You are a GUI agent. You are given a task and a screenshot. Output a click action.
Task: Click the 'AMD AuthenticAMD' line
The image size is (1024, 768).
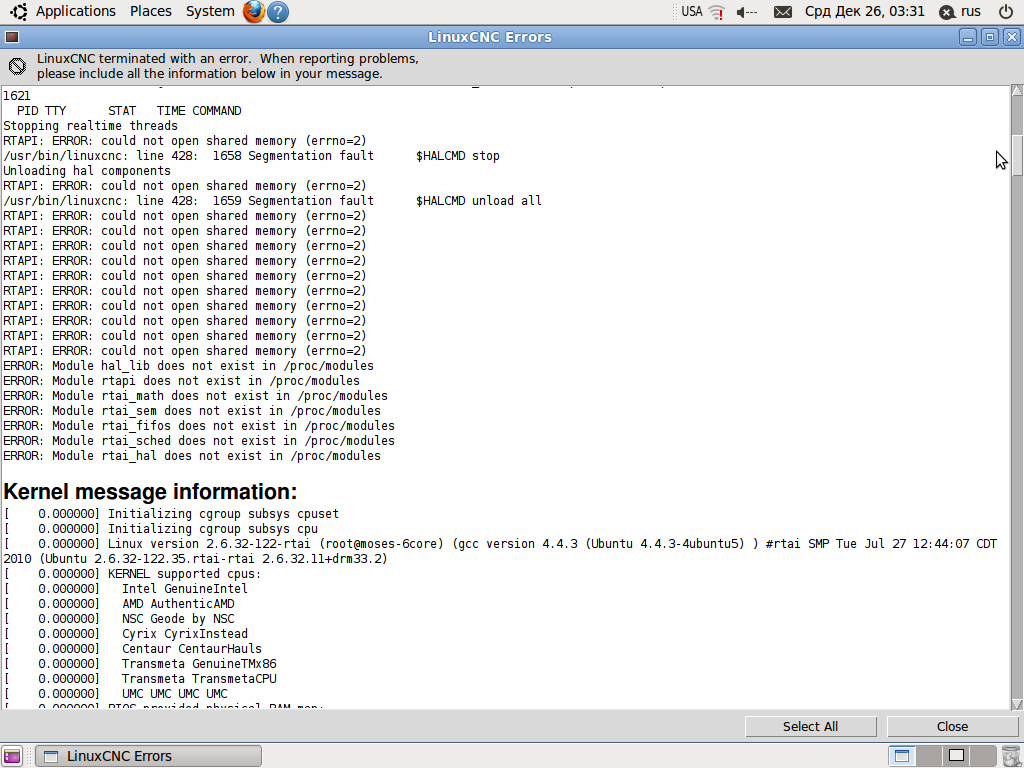[x=119, y=603]
